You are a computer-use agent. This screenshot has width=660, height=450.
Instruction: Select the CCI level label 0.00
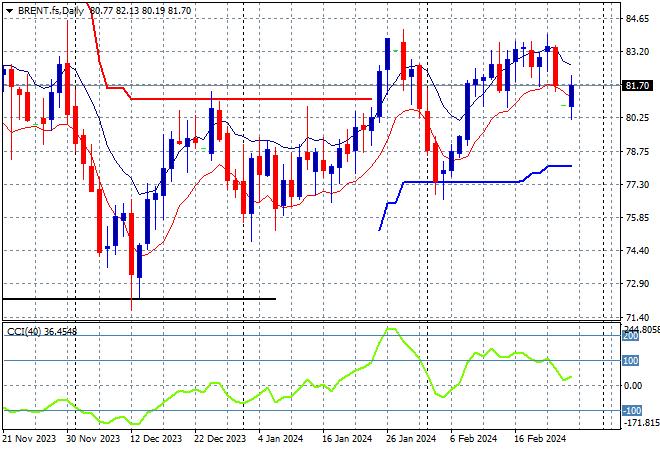(x=633, y=386)
